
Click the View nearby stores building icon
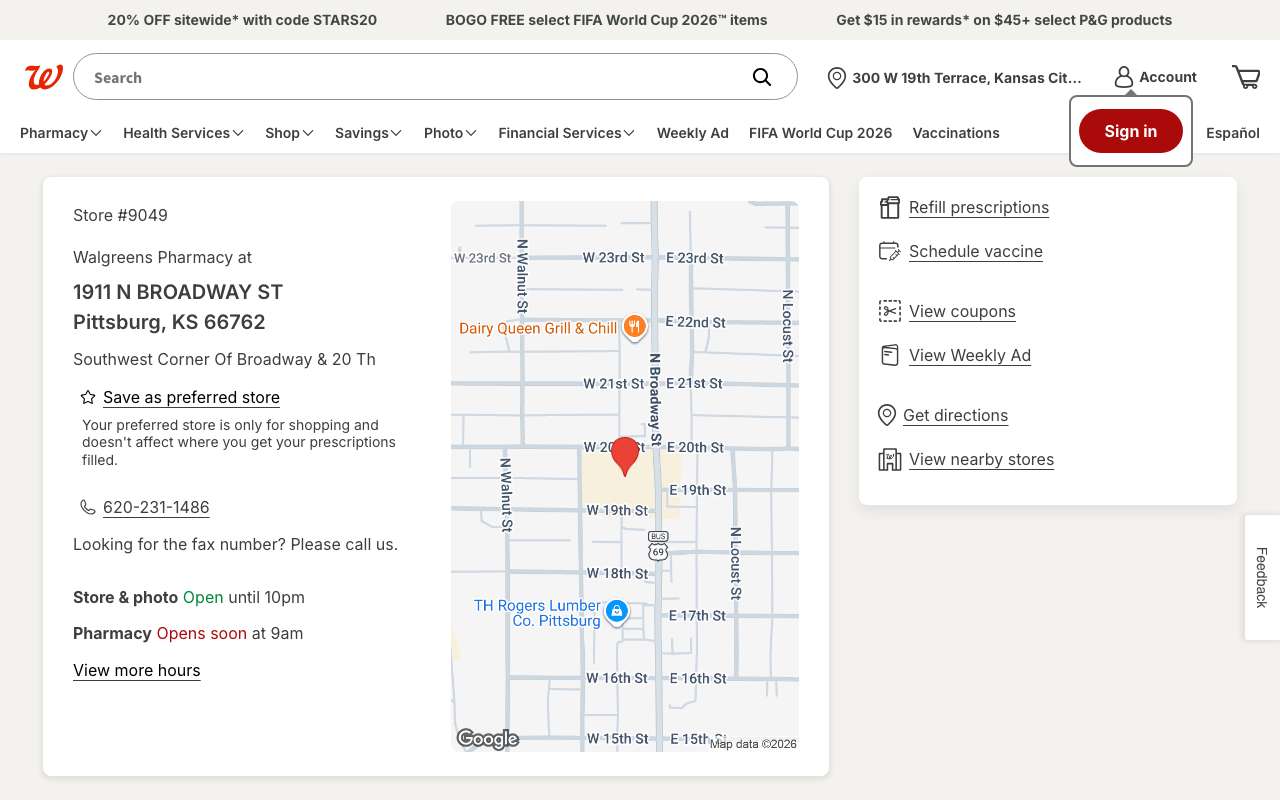[x=890, y=459]
